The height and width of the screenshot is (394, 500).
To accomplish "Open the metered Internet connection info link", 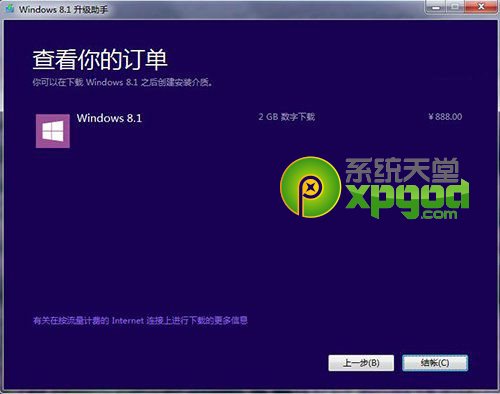I will 140,321.
